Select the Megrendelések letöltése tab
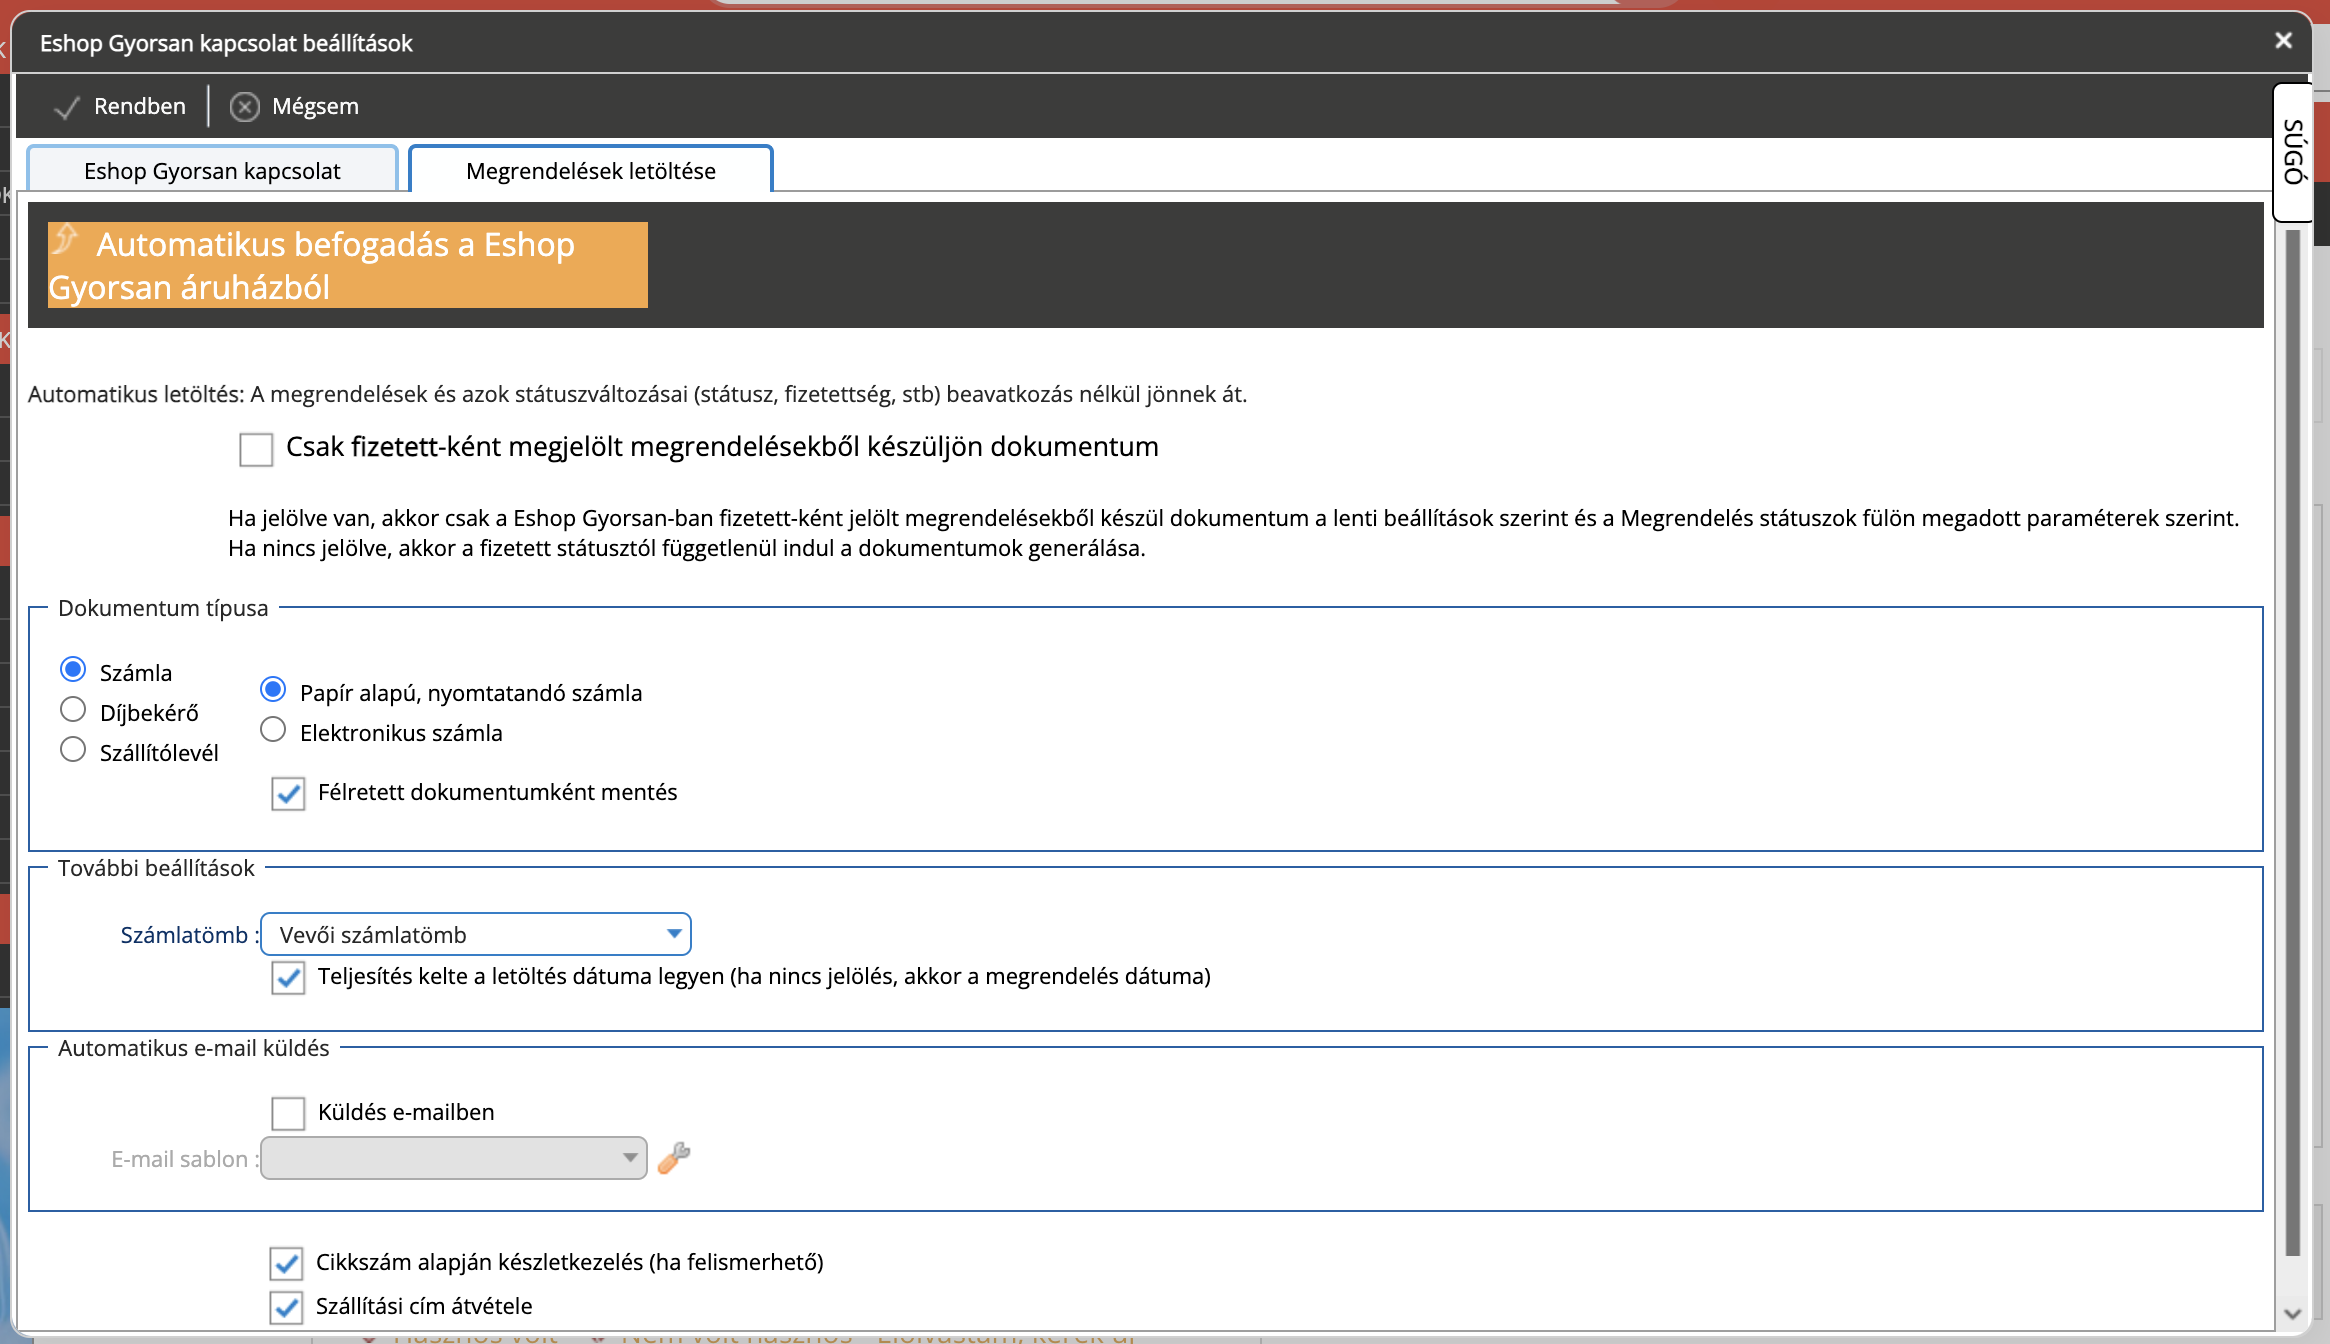The image size is (2330, 1344). [x=590, y=170]
